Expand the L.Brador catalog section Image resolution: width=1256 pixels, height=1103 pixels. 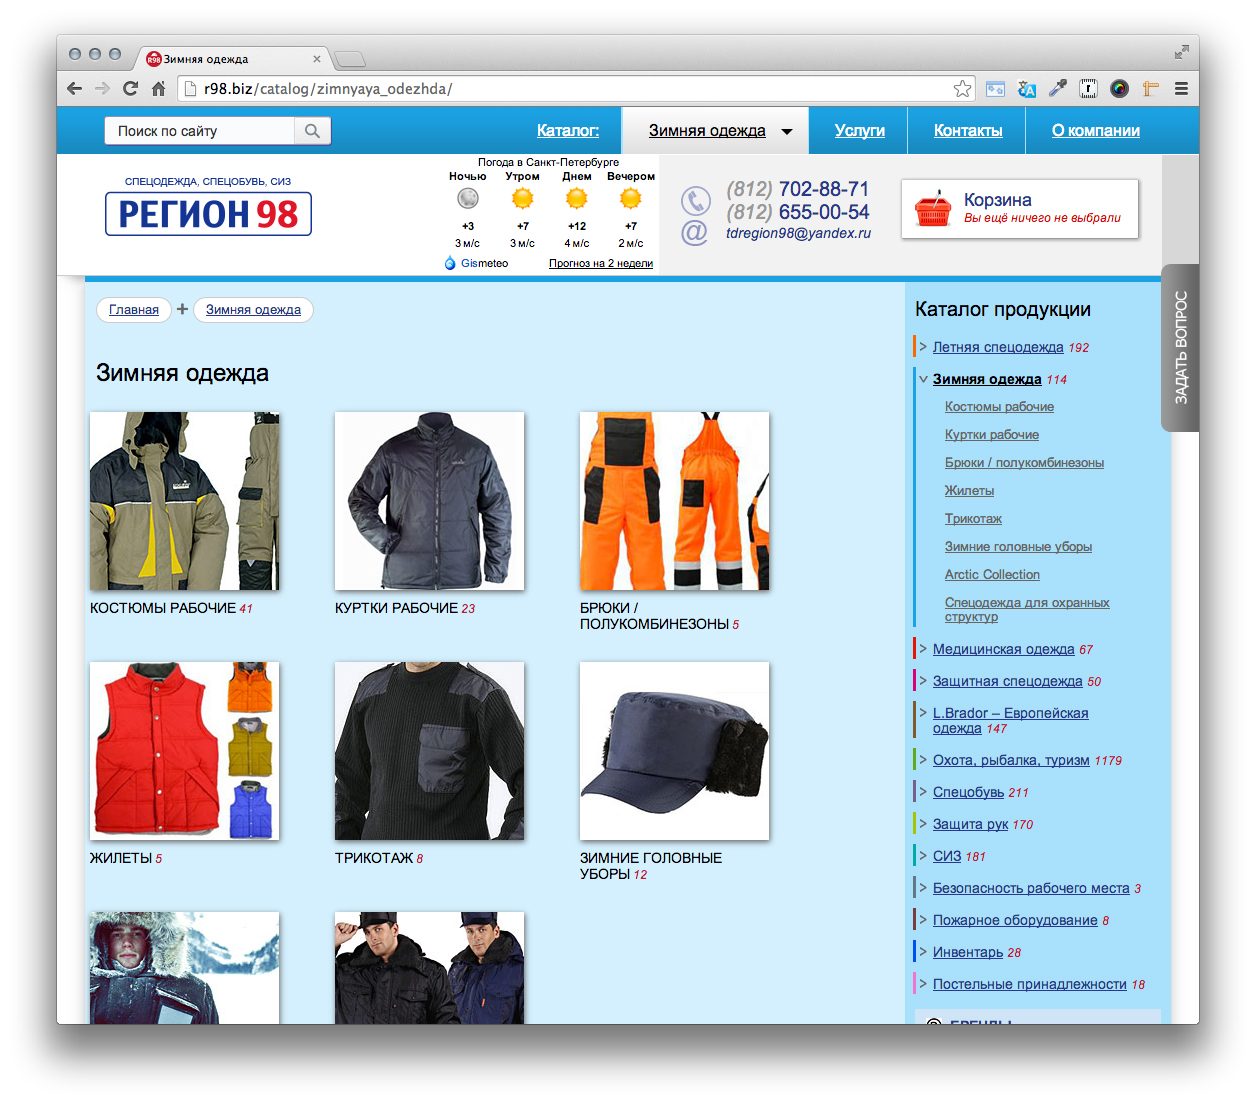tap(923, 713)
